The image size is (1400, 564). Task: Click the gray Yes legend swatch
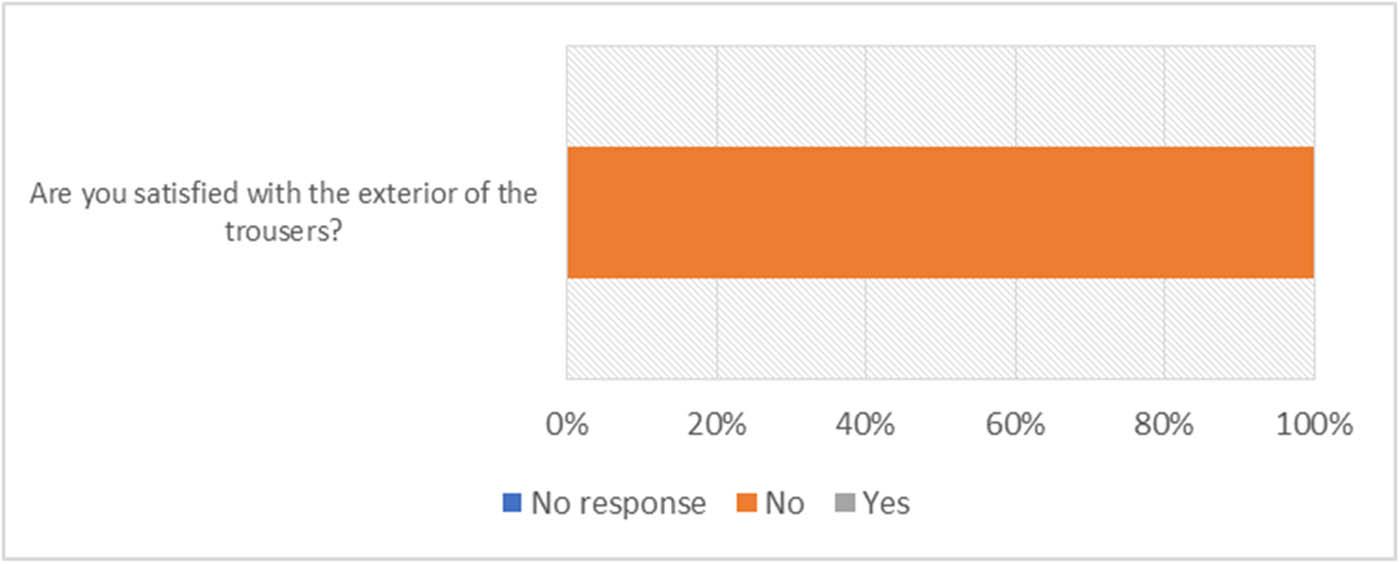pos(841,503)
